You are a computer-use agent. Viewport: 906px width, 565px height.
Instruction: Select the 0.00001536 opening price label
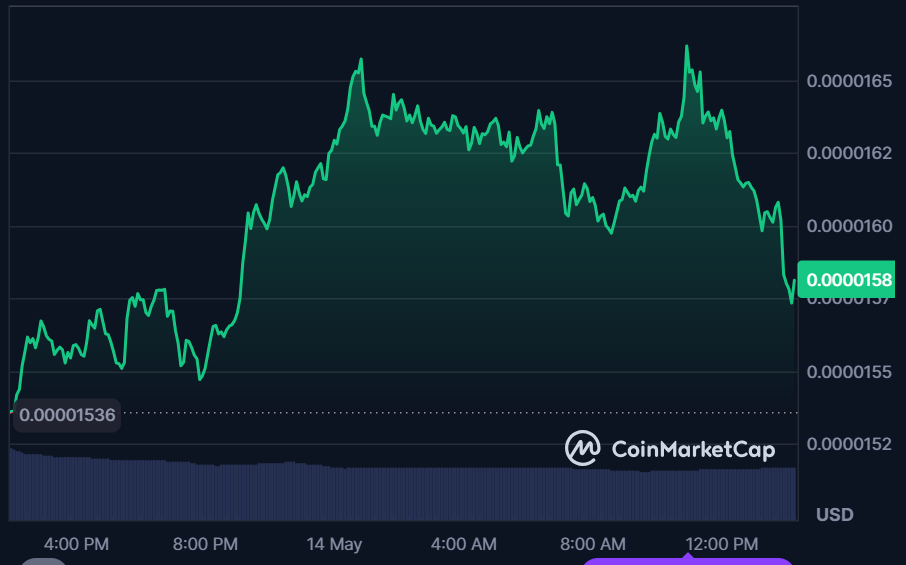coord(67,413)
